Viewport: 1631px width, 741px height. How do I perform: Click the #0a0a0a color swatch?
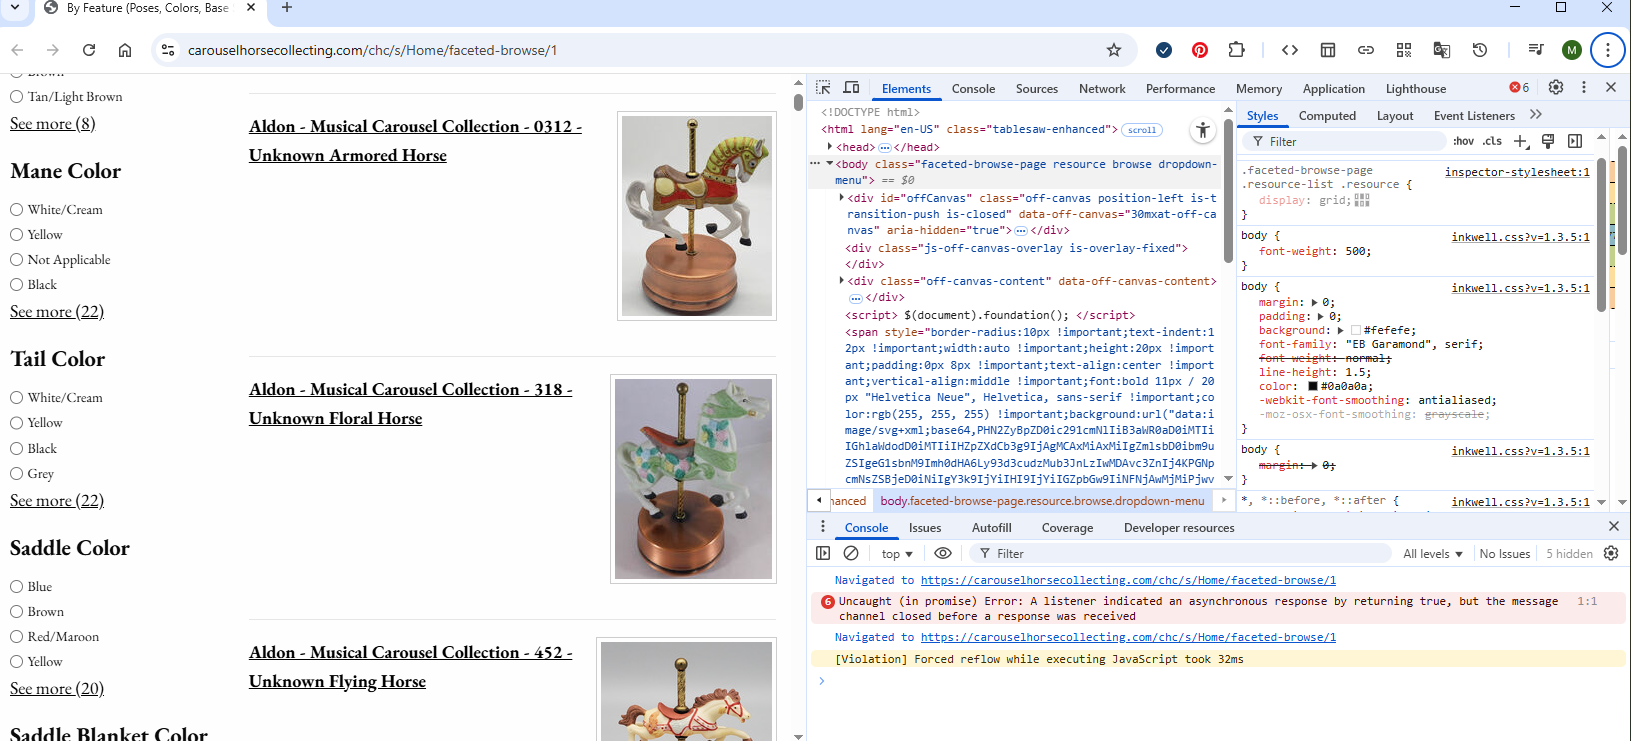pos(1313,386)
